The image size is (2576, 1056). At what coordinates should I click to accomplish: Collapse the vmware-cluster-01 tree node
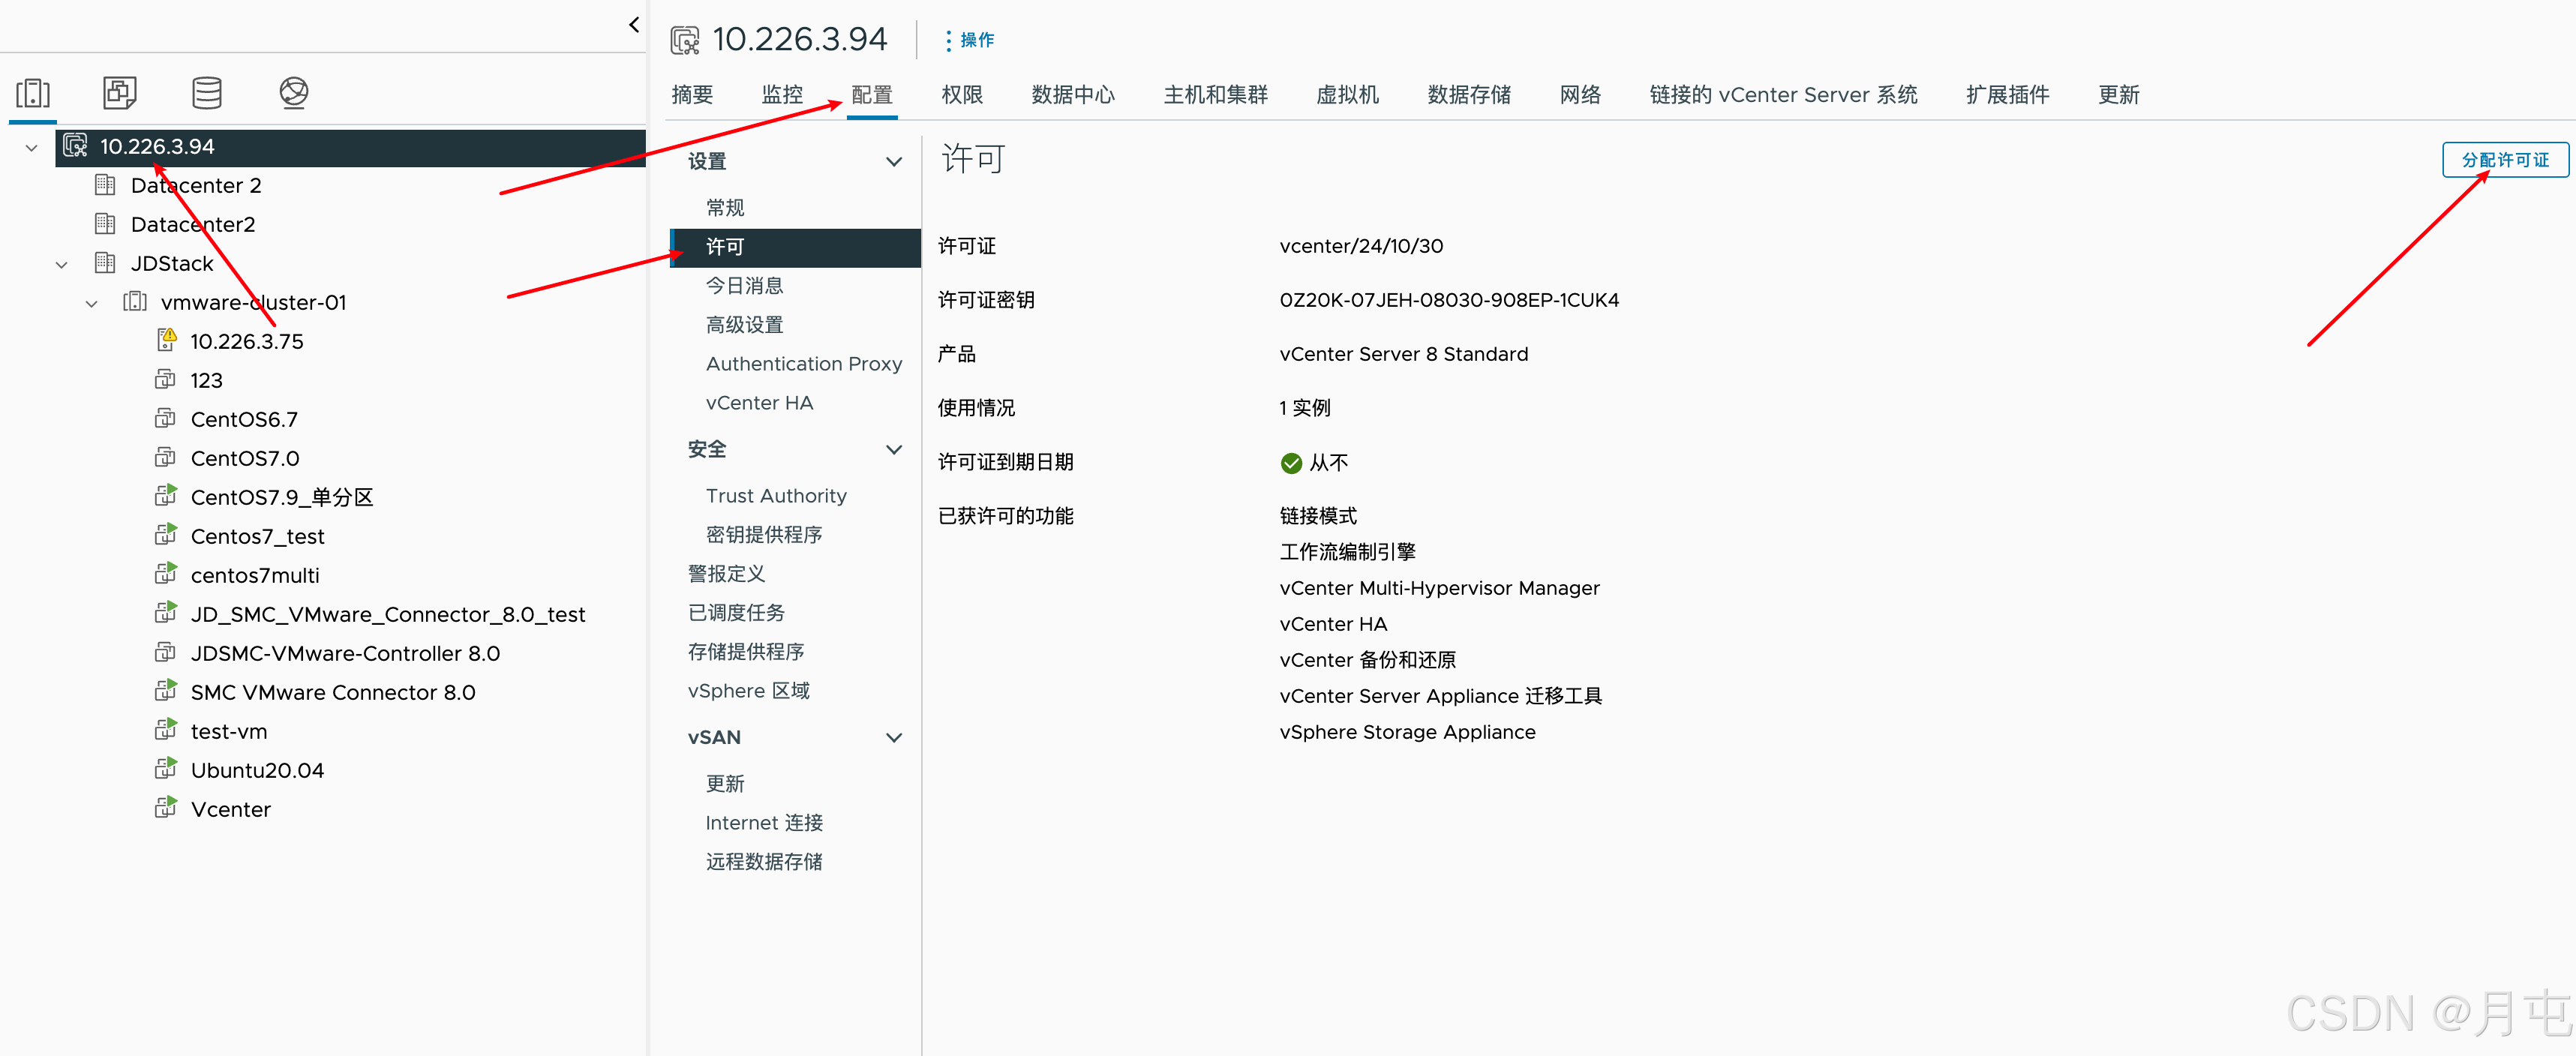tap(92, 303)
